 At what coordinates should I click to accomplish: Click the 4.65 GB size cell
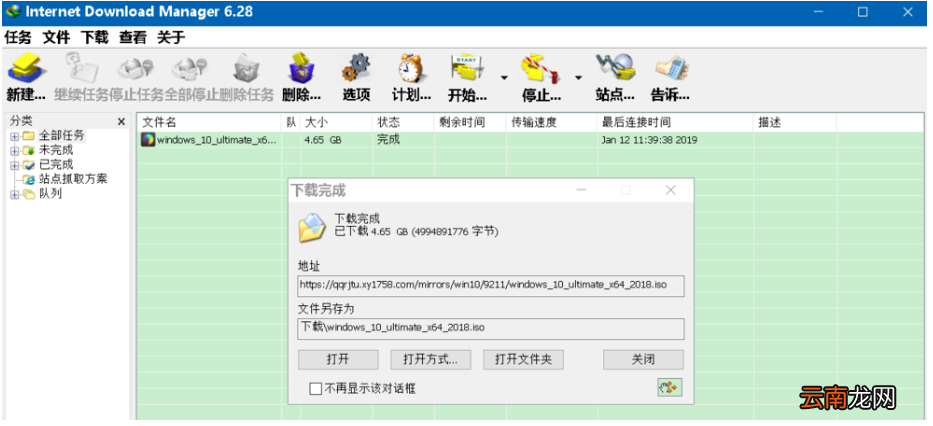click(x=325, y=140)
